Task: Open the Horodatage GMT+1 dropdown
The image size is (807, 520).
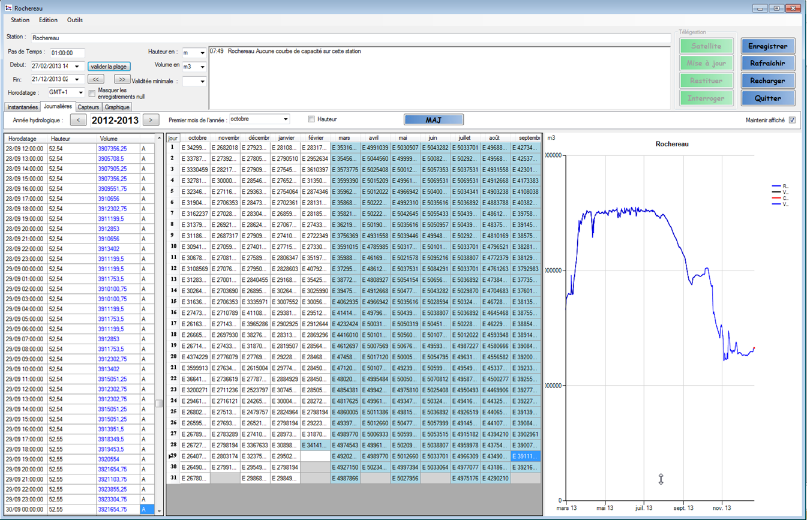Action: 80,93
